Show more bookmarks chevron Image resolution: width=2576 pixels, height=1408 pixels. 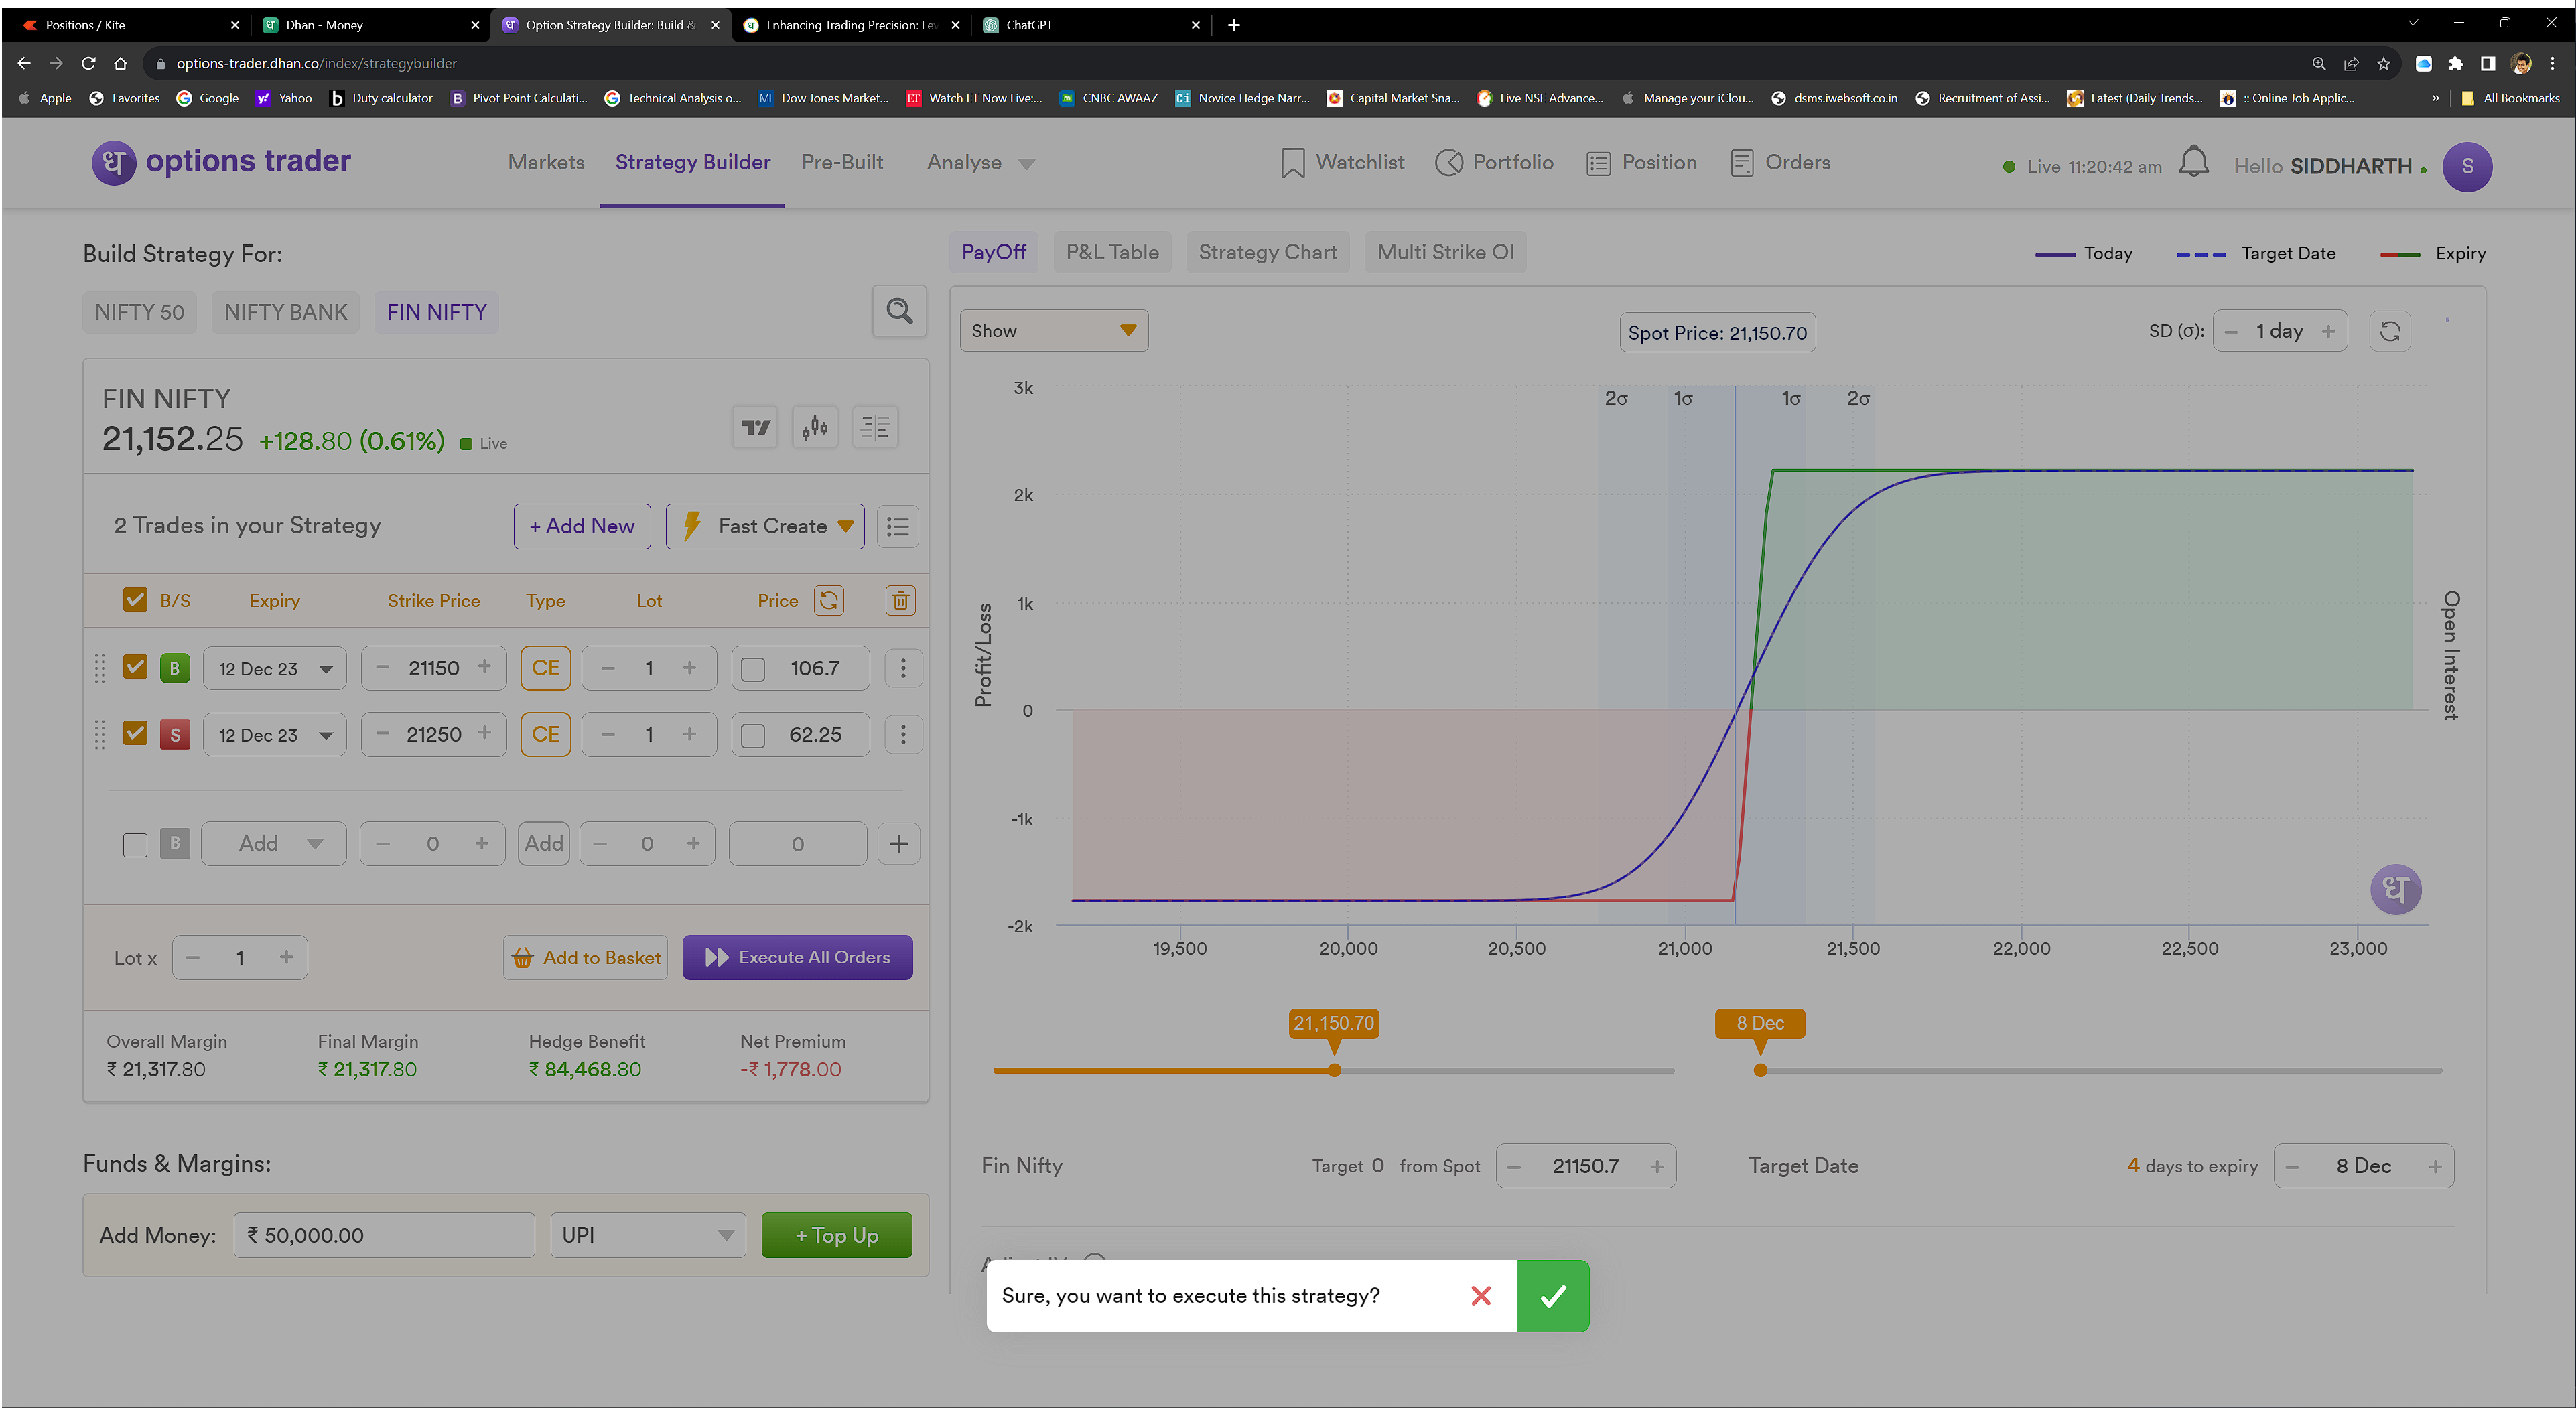point(2435,98)
